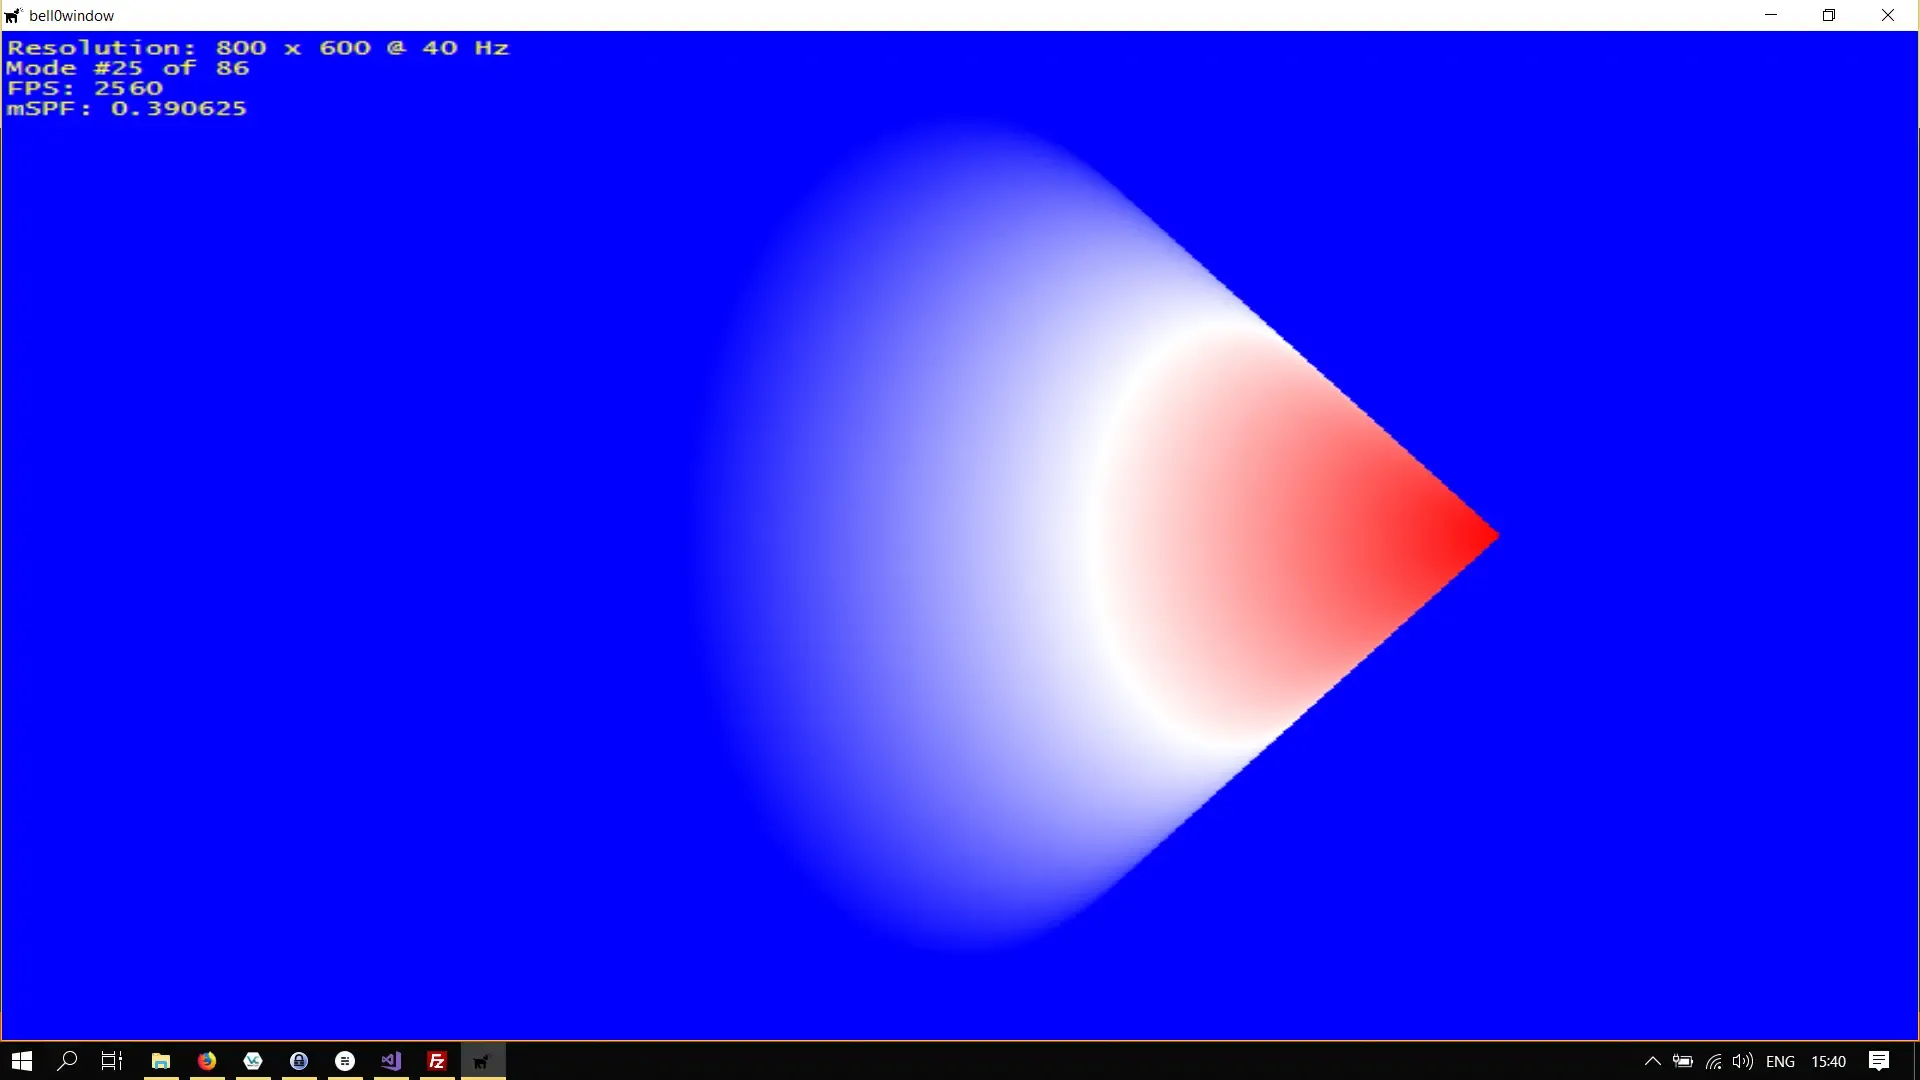1920x1080 pixels.
Task: Open the ENG language selector
Action: (x=1783, y=1061)
